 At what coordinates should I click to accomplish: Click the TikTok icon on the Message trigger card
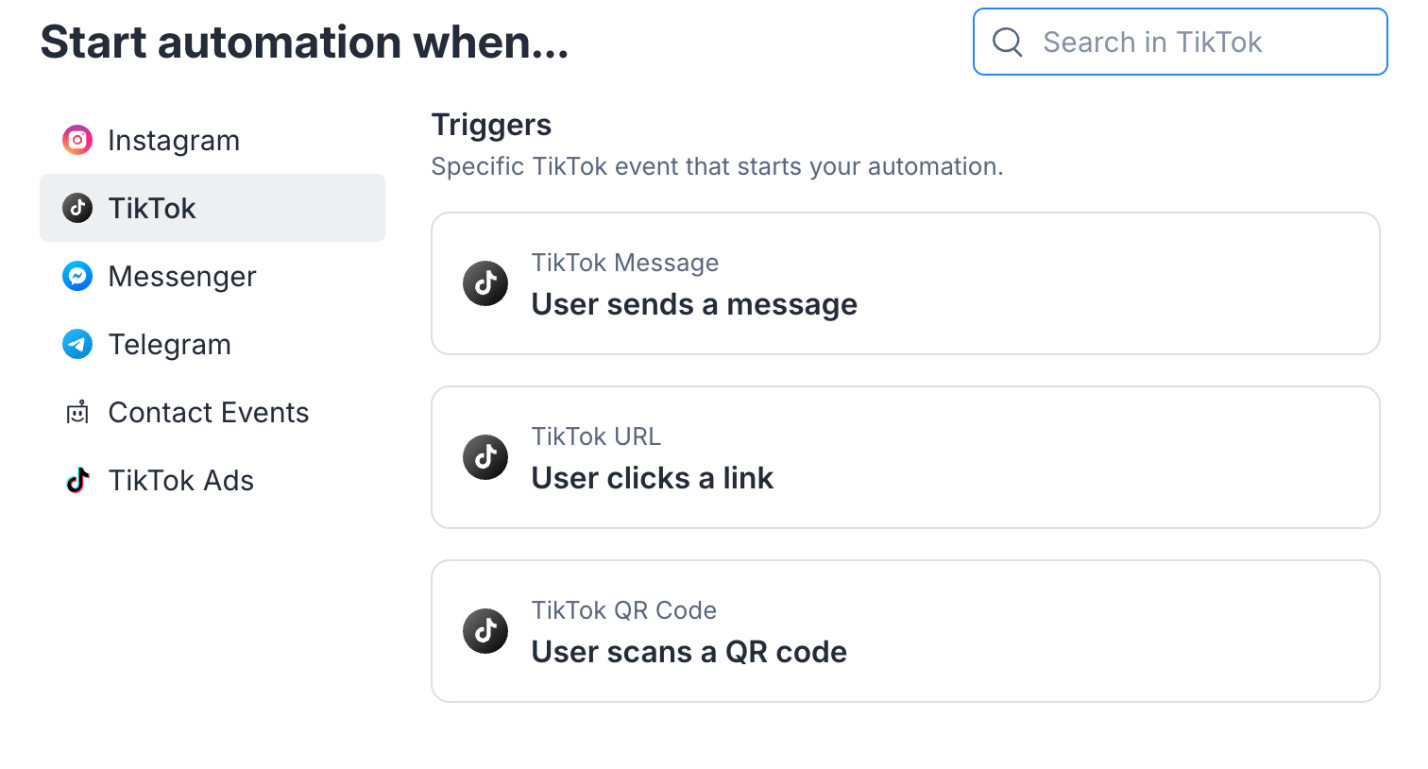tap(485, 283)
